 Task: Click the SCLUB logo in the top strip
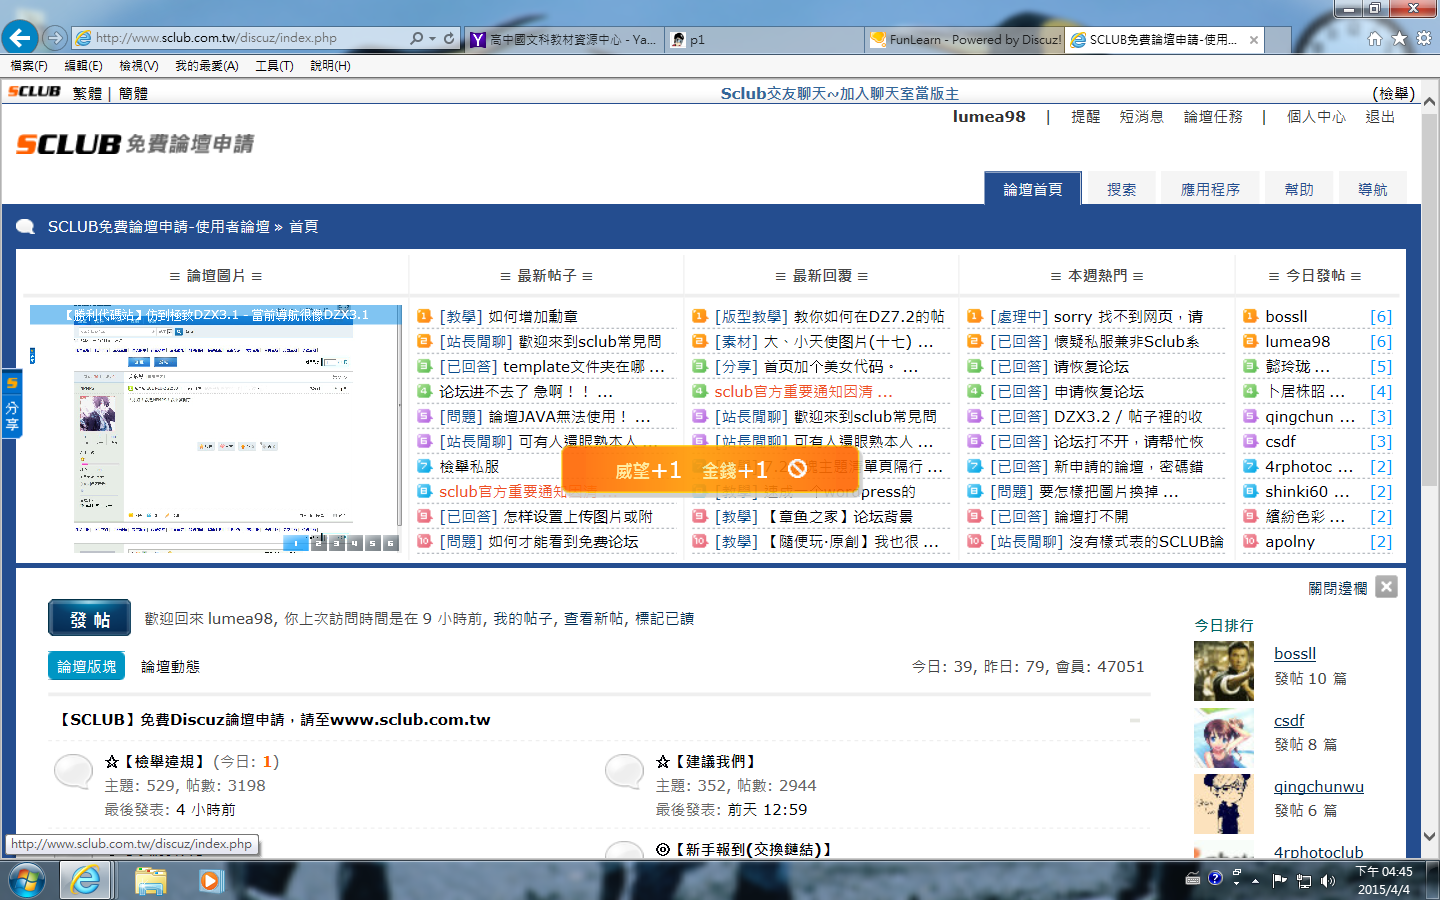pos(34,92)
